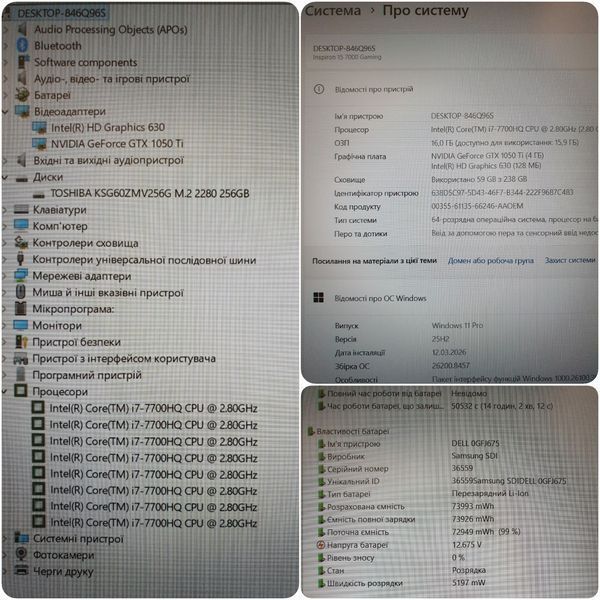
Task: Click the Диски drive icon
Action: pyautogui.click(x=21, y=178)
